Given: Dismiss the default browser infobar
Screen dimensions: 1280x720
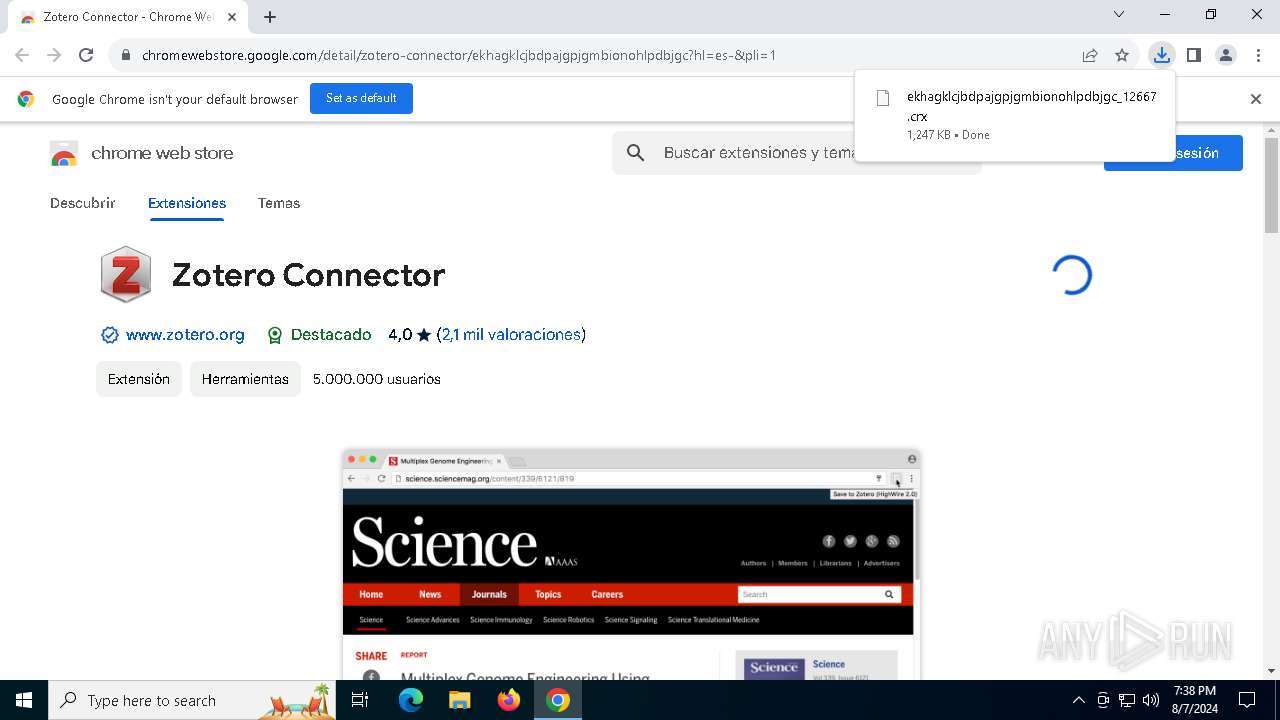Looking at the screenshot, I should pyautogui.click(x=1256, y=99).
